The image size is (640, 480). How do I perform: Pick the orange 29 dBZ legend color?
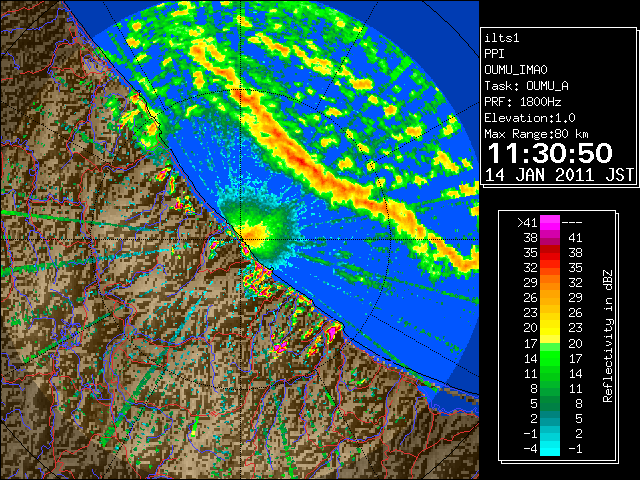pyautogui.click(x=550, y=282)
